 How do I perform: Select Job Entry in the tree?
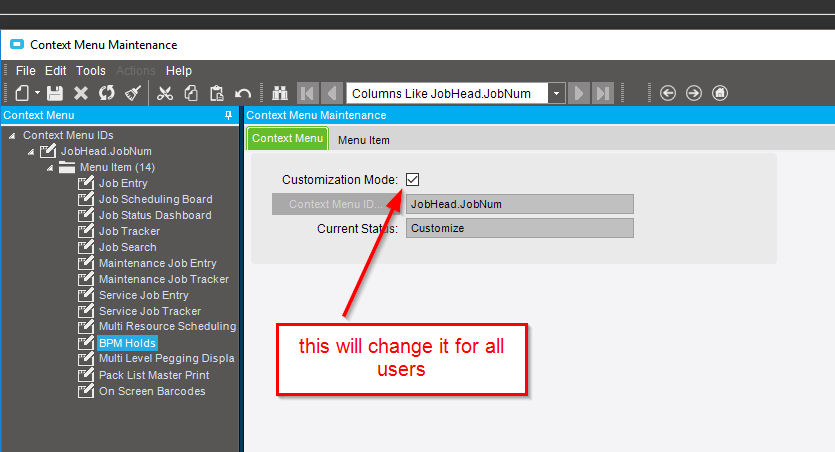tap(123, 183)
